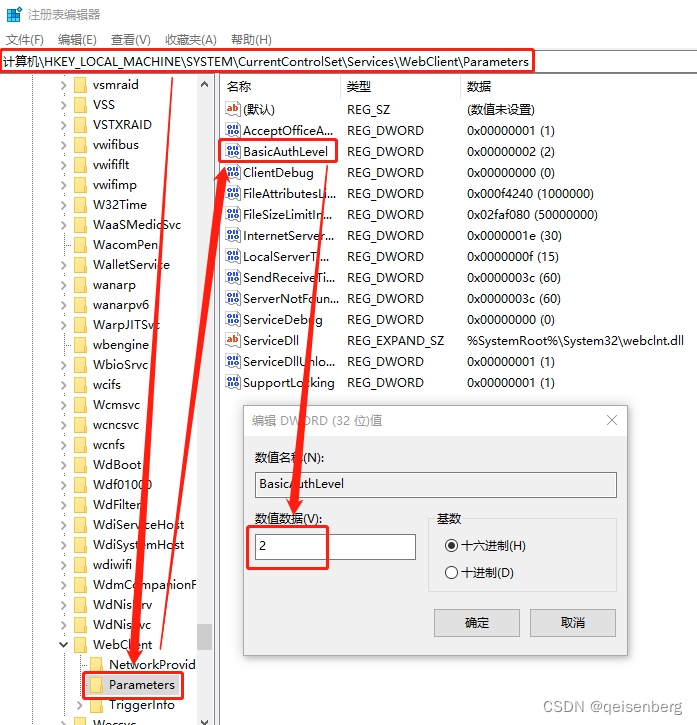Image resolution: width=697 pixels, height=725 pixels.
Task: Select the ServiceDebug DWORD icon
Action: [x=233, y=319]
